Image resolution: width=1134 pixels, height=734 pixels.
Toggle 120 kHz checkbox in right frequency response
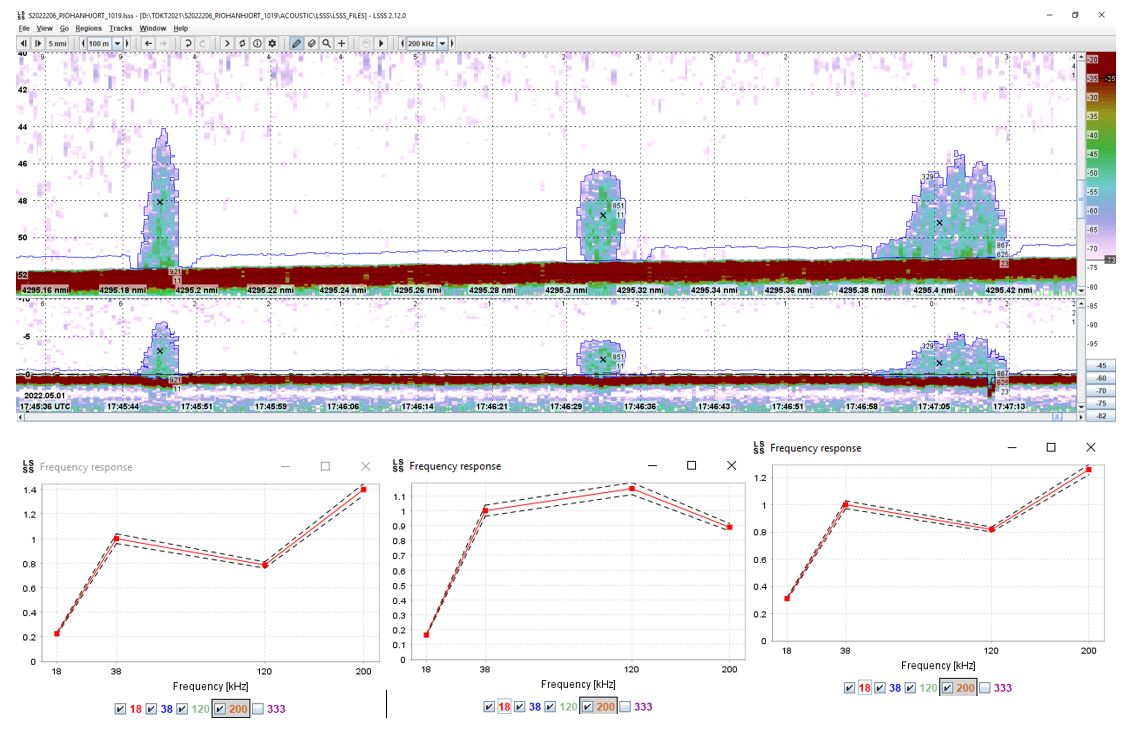point(911,688)
